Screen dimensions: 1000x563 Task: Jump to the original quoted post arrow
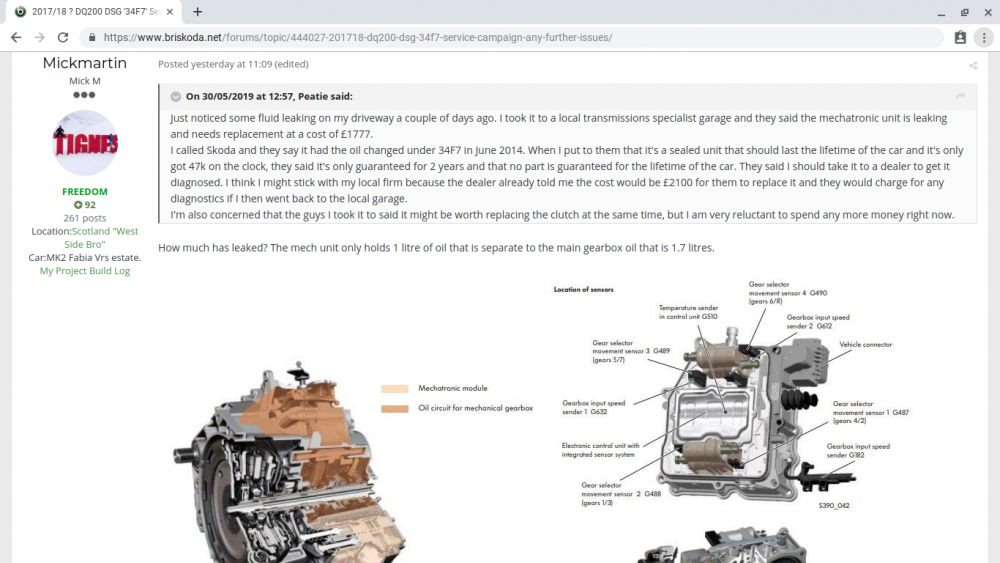[960, 96]
